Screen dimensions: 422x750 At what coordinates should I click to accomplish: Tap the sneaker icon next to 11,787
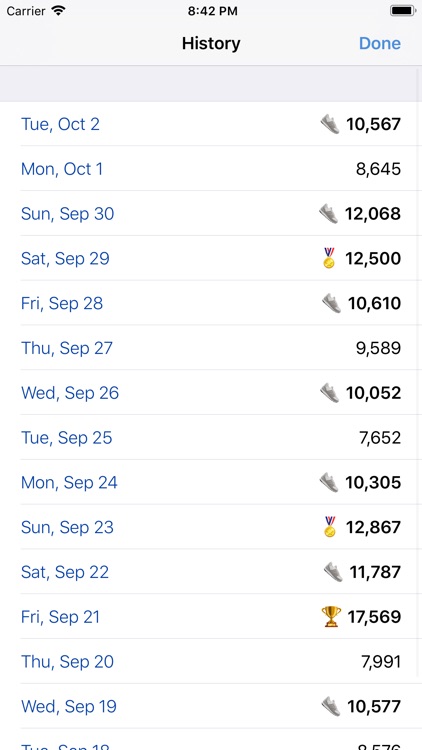(x=333, y=572)
